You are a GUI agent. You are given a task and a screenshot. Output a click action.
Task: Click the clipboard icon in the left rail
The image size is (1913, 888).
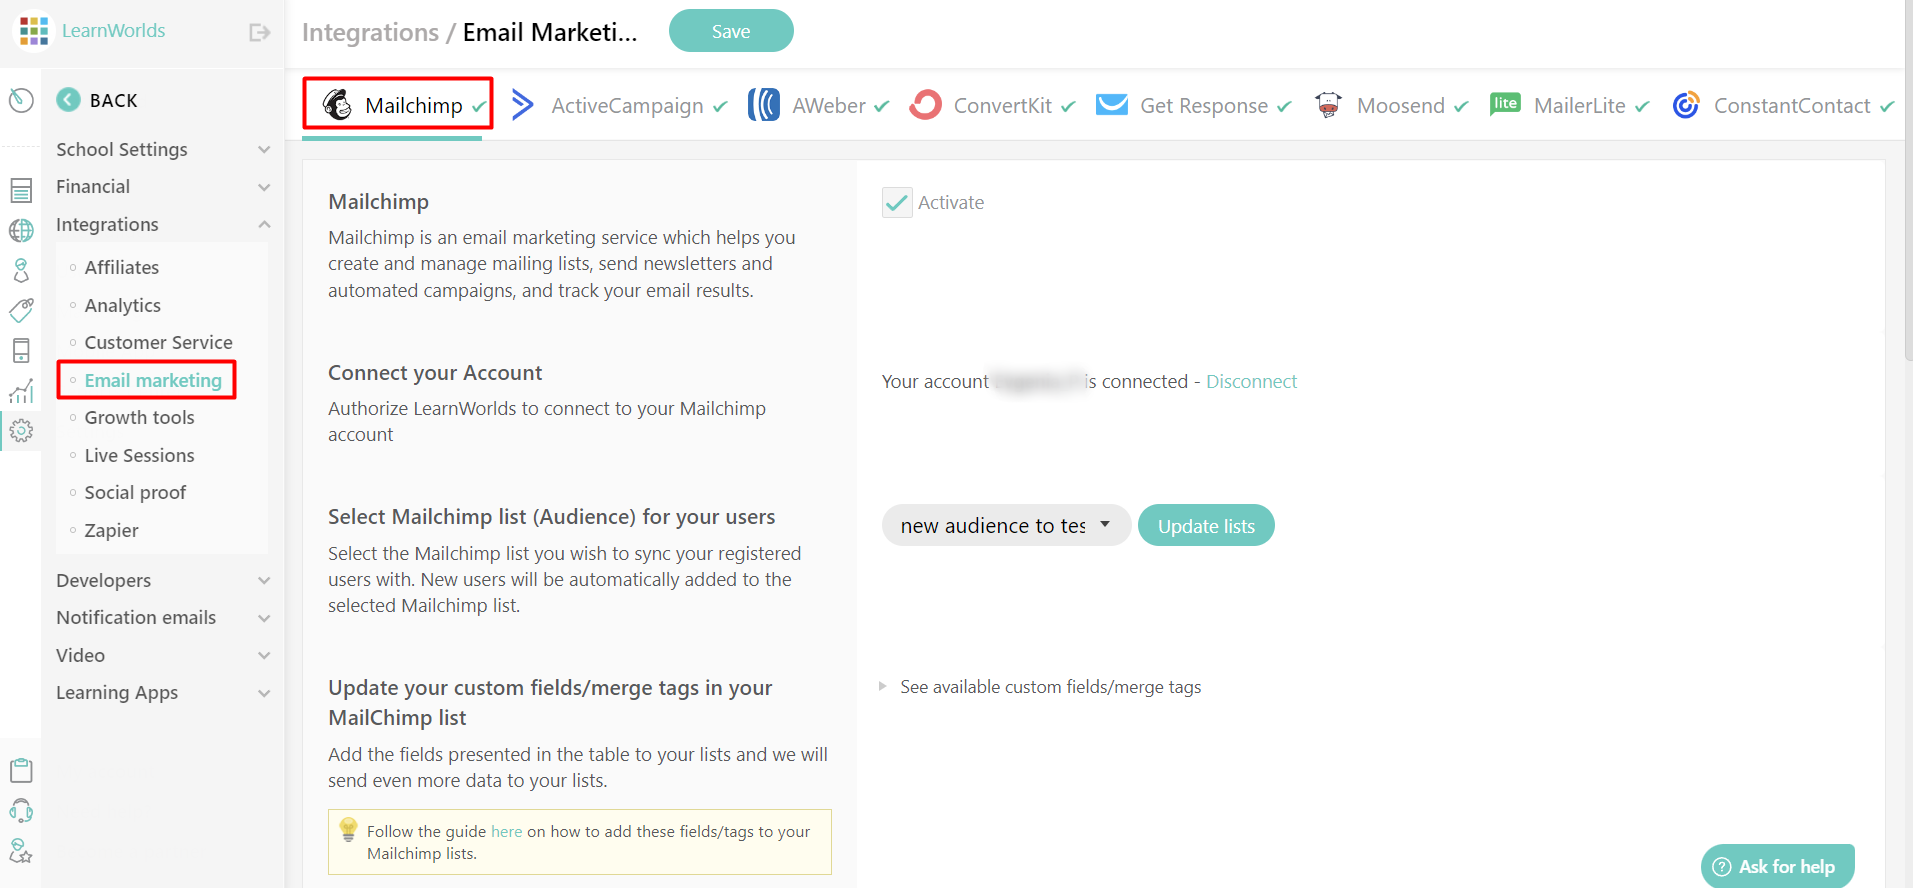pyautogui.click(x=21, y=769)
